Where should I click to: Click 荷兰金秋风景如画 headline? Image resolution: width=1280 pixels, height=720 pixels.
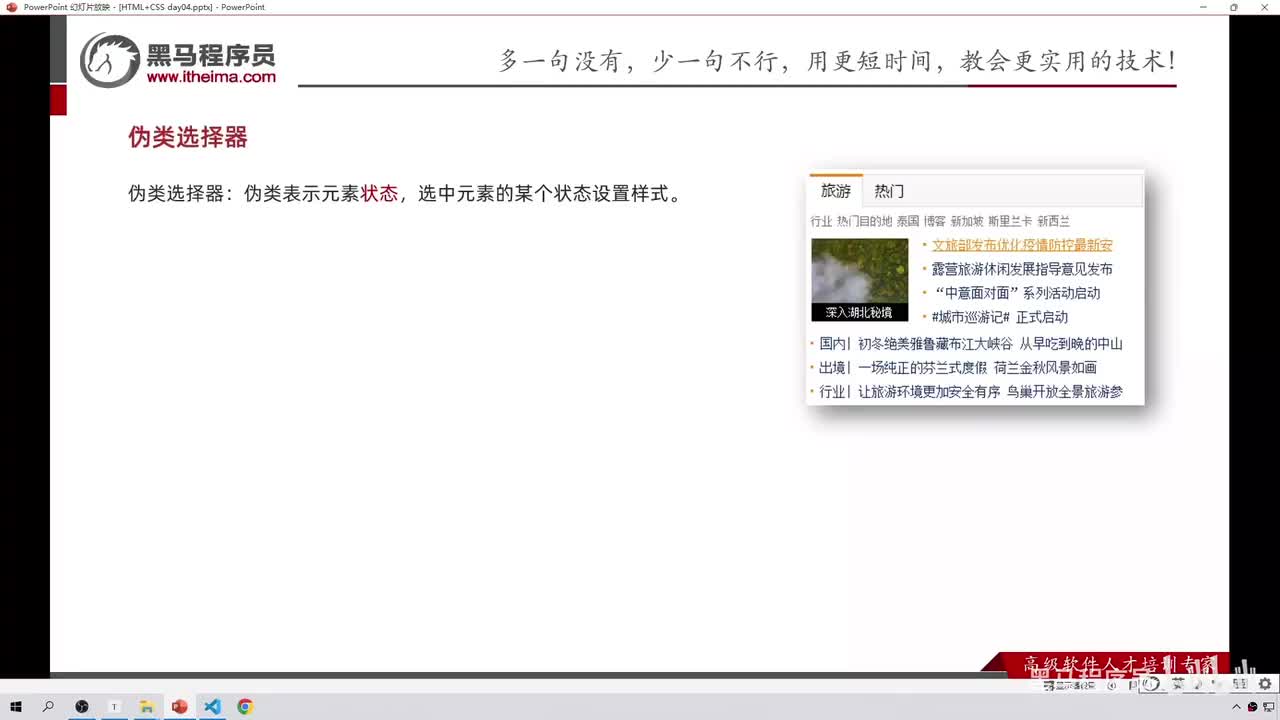pos(1045,367)
